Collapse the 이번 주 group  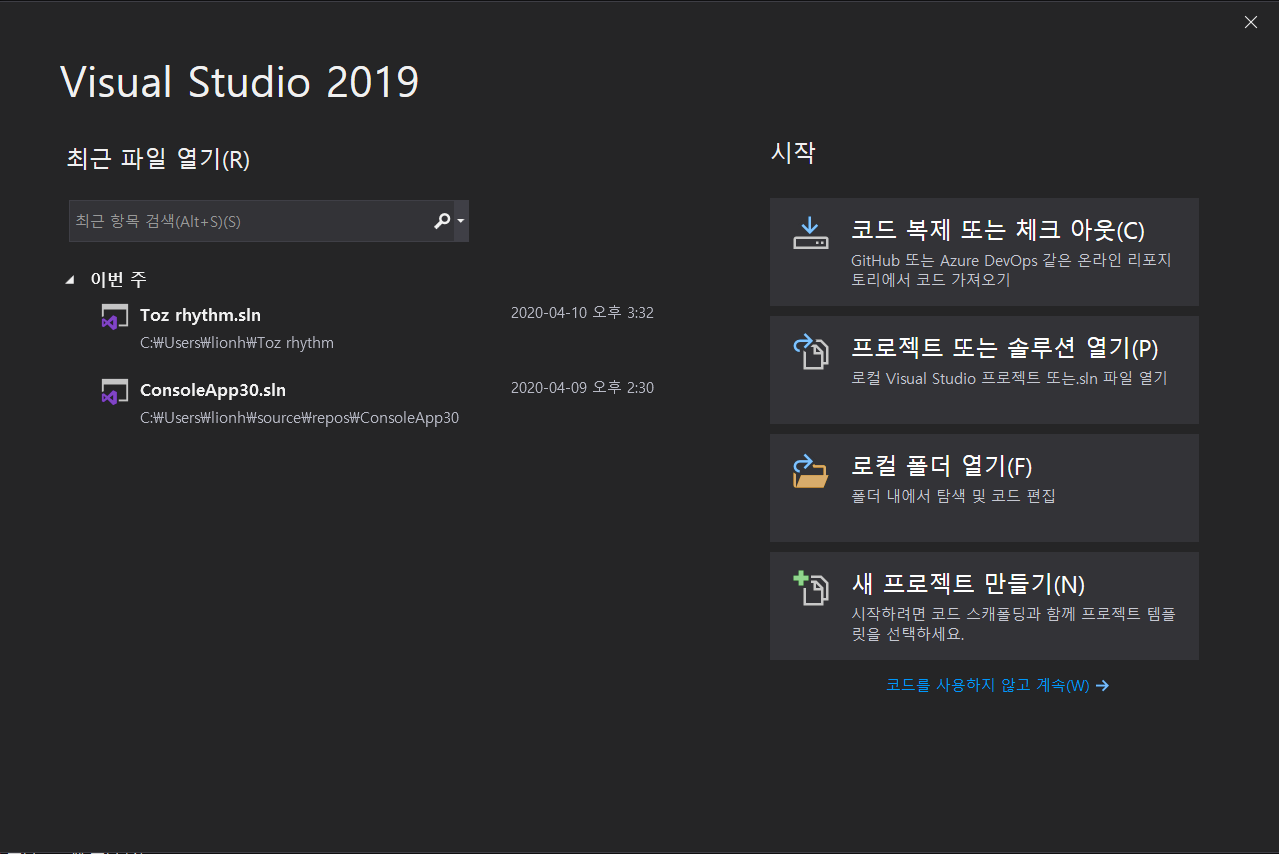[69, 280]
